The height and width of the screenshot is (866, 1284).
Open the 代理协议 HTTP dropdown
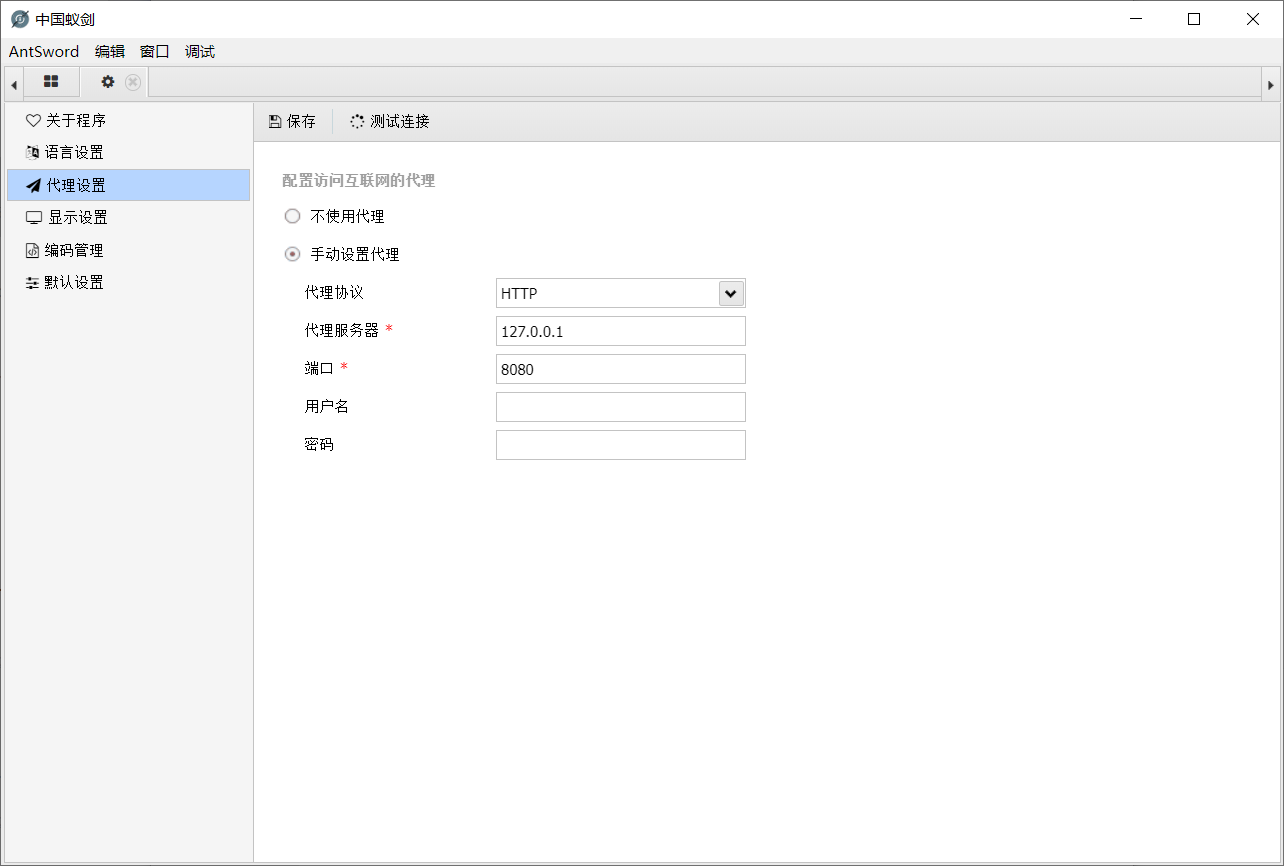pyautogui.click(x=621, y=293)
